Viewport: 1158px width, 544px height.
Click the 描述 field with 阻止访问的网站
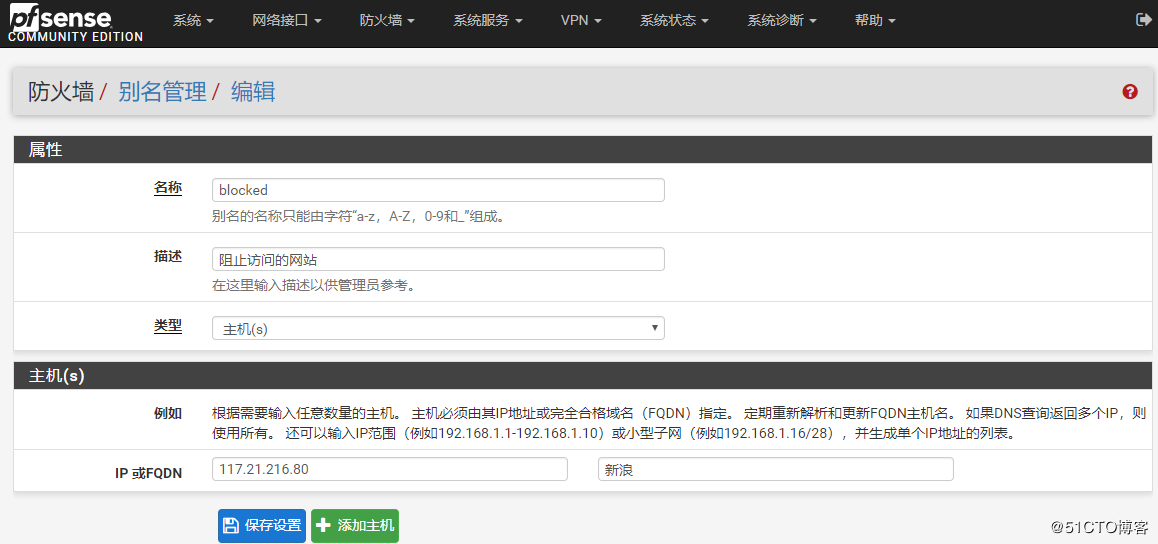(x=438, y=259)
